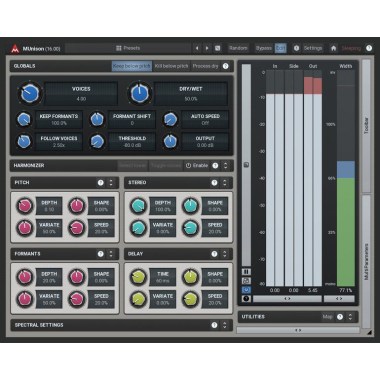This screenshot has width=380, height=380.
Task: Go to the previous preset arrow
Action: pos(197,48)
